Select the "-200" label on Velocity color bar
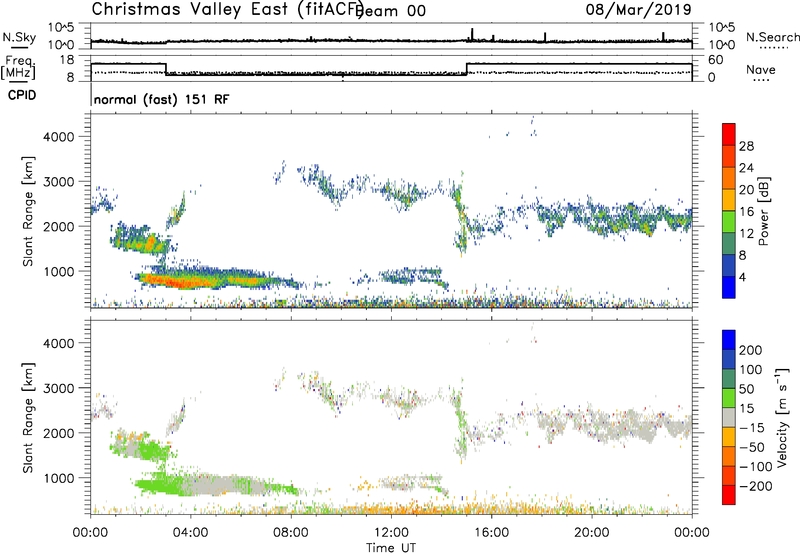Screen dimensions: 800x554 756,486
